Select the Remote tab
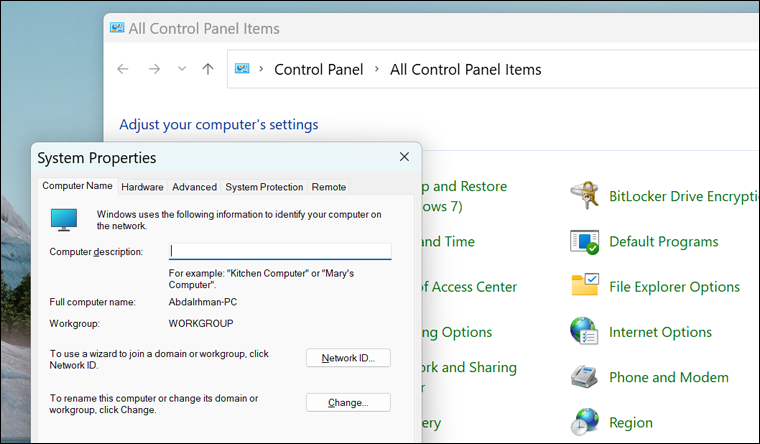Screen dimensions: 760x444 (x=329, y=187)
